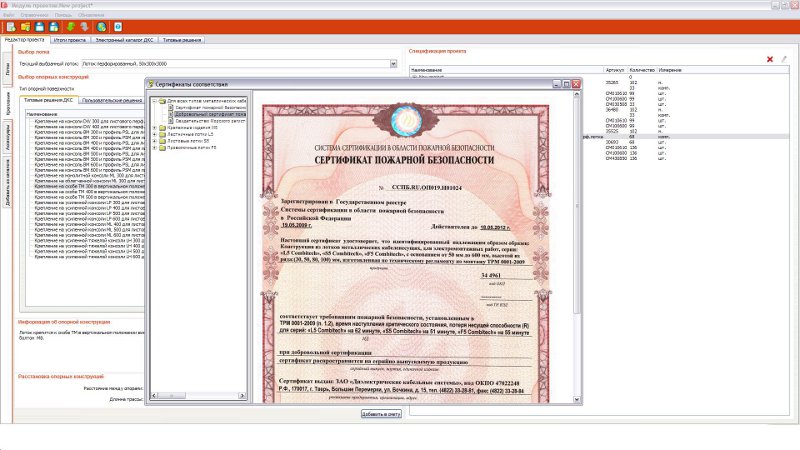Click the pencil edit icon in the specification panel
800x450 pixels.
point(784,59)
